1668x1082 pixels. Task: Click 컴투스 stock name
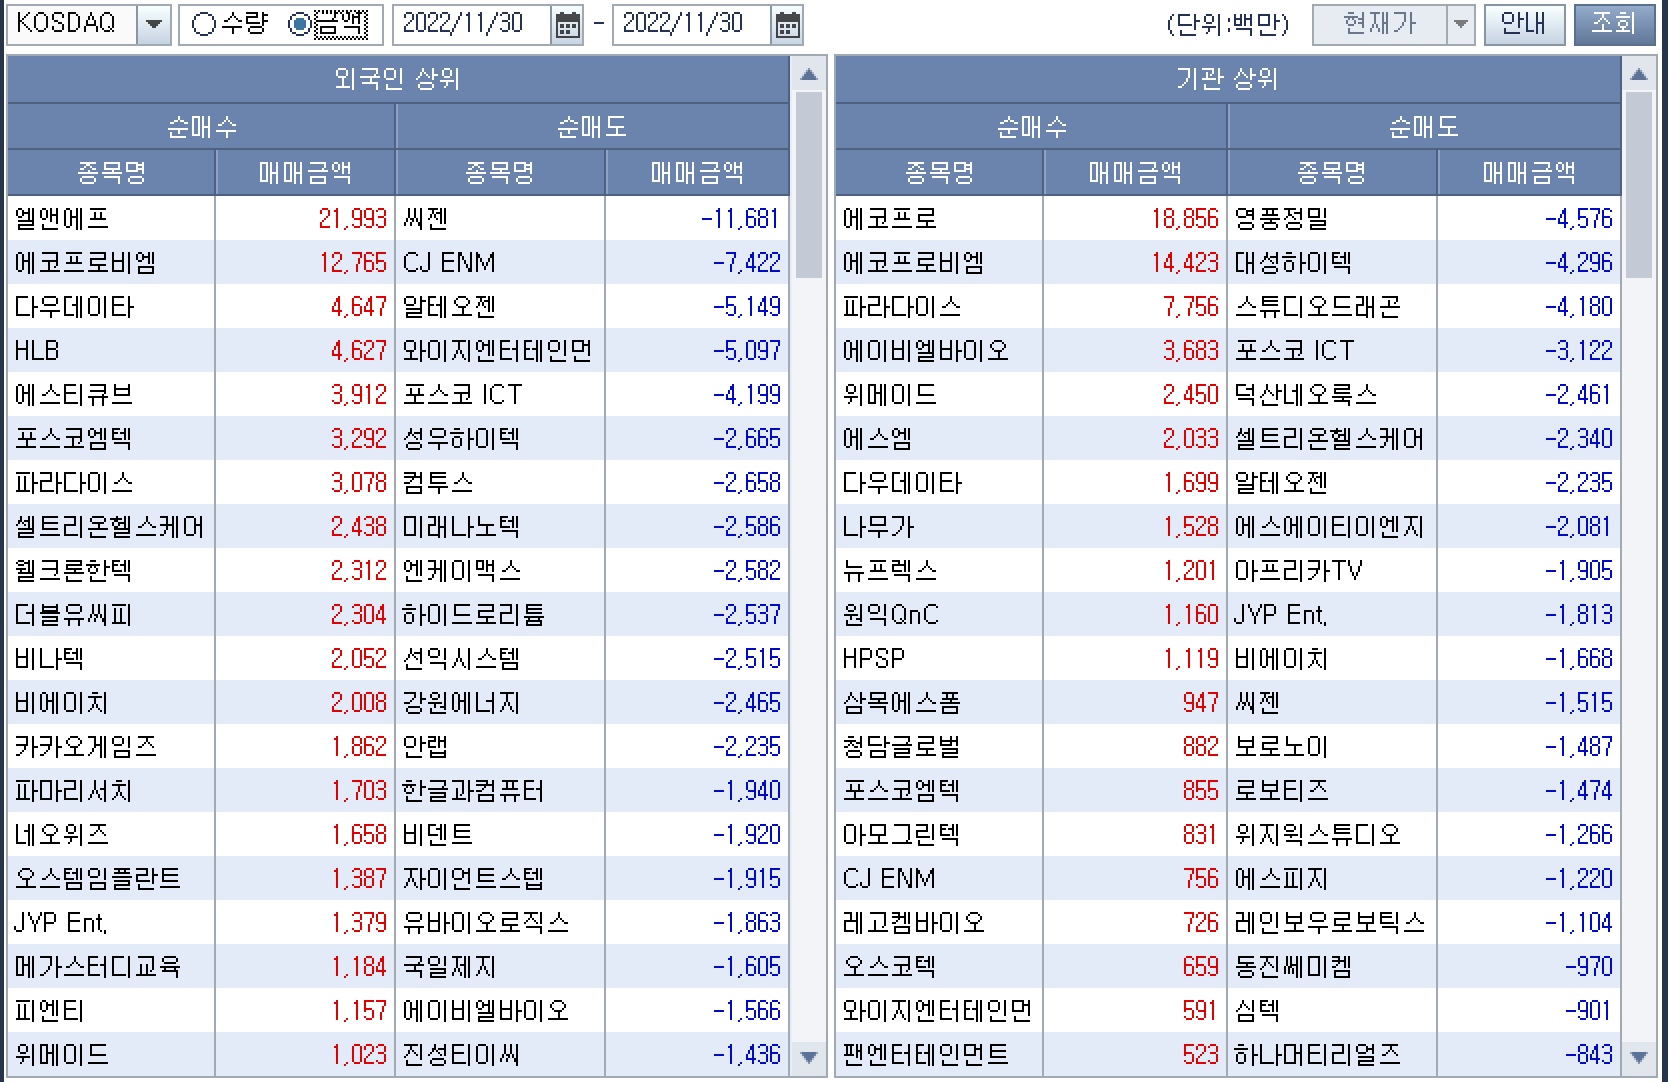coord(437,482)
